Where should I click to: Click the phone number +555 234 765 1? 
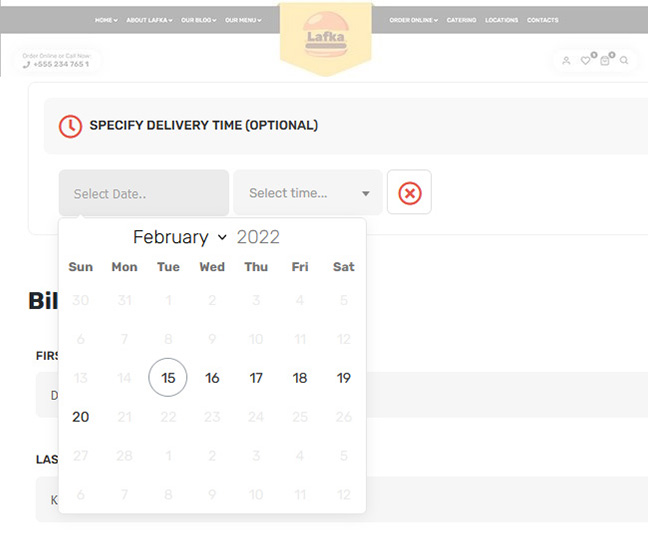pyautogui.click(x=60, y=65)
